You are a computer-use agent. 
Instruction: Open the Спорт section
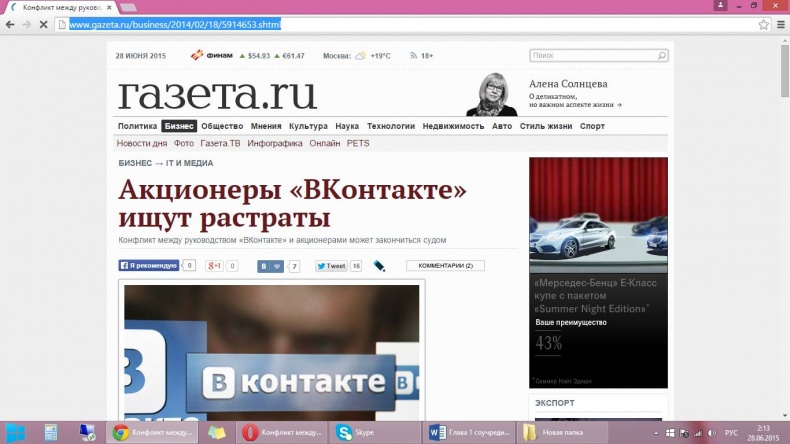592,126
